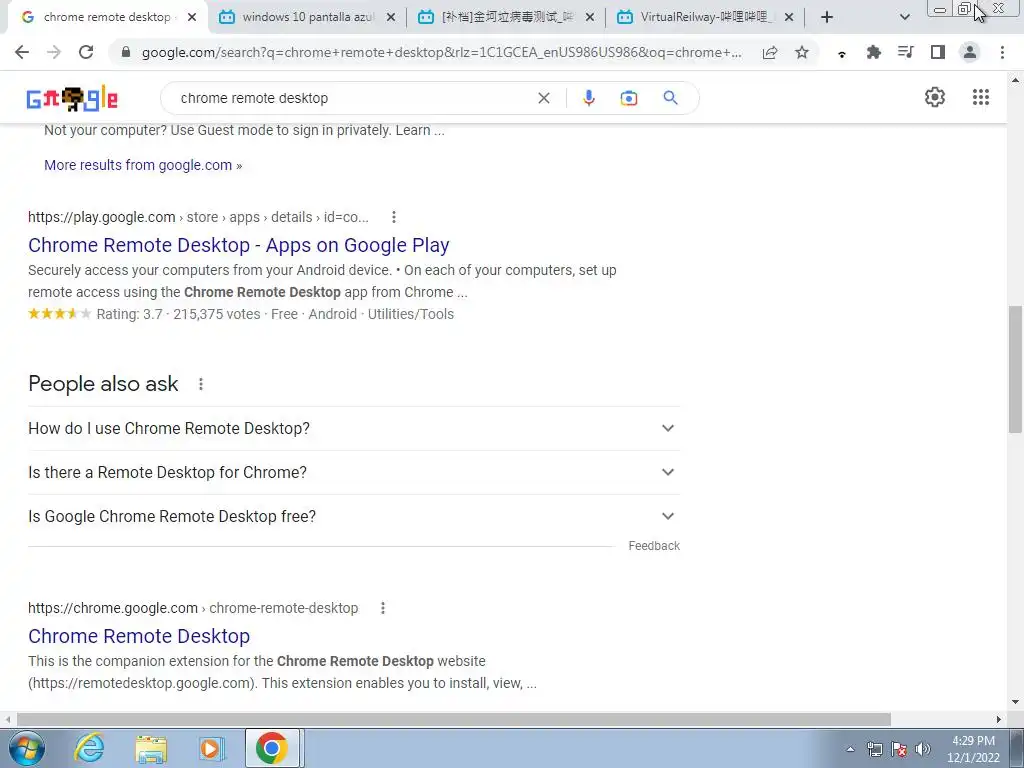Click the Feedback link

pyautogui.click(x=654, y=546)
